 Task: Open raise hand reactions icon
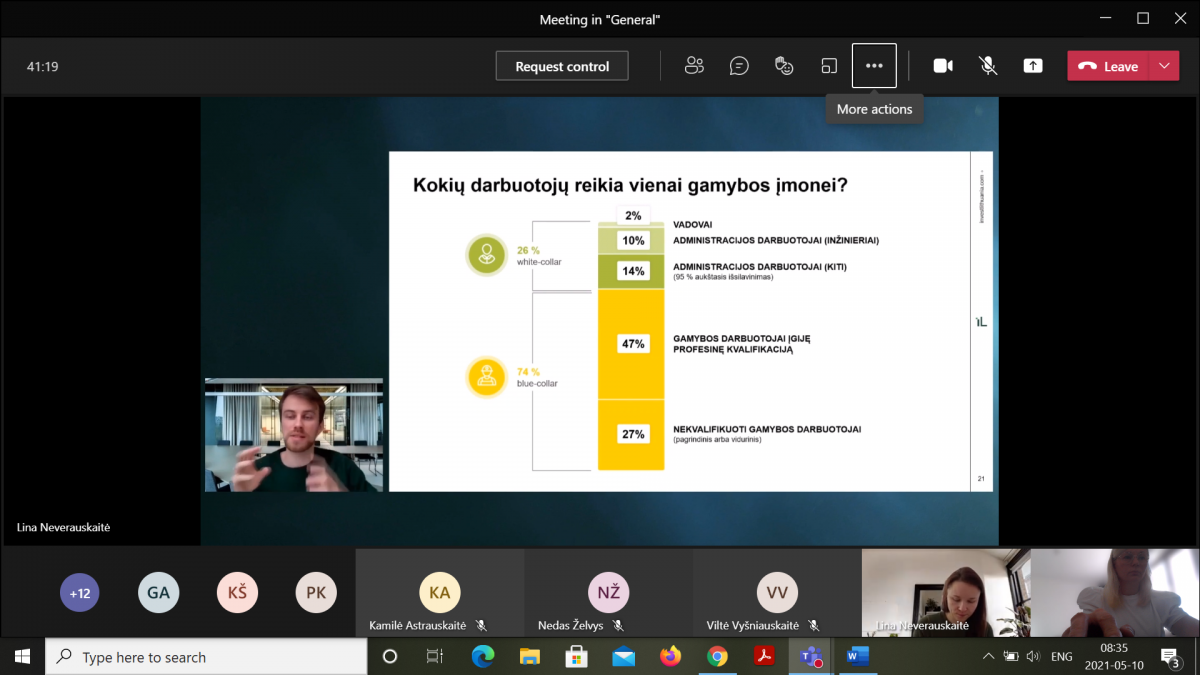(x=784, y=66)
